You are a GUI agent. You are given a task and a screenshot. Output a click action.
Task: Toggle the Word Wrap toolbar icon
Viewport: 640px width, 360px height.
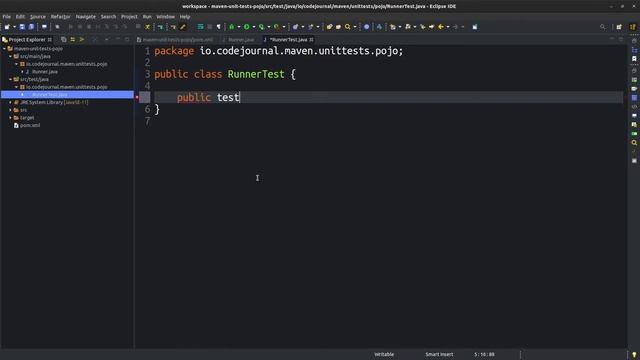[200, 27]
